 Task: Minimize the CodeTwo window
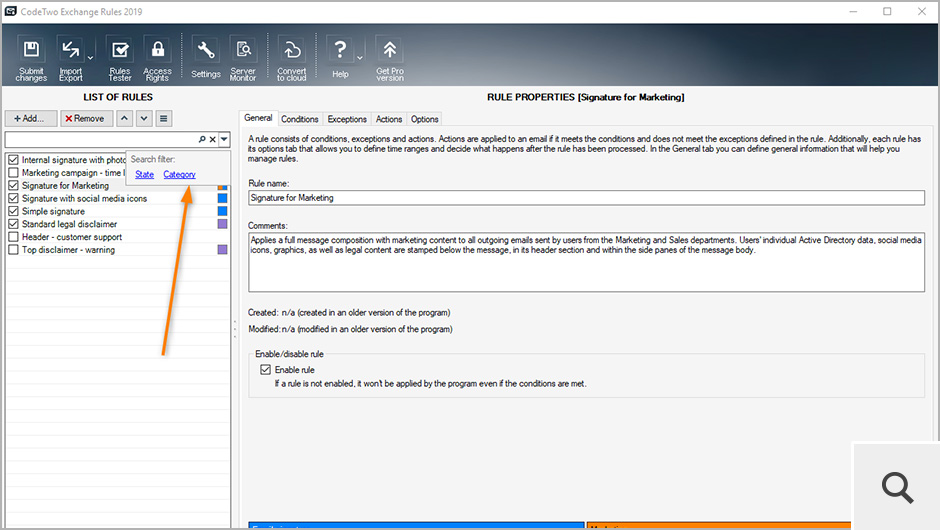point(854,11)
